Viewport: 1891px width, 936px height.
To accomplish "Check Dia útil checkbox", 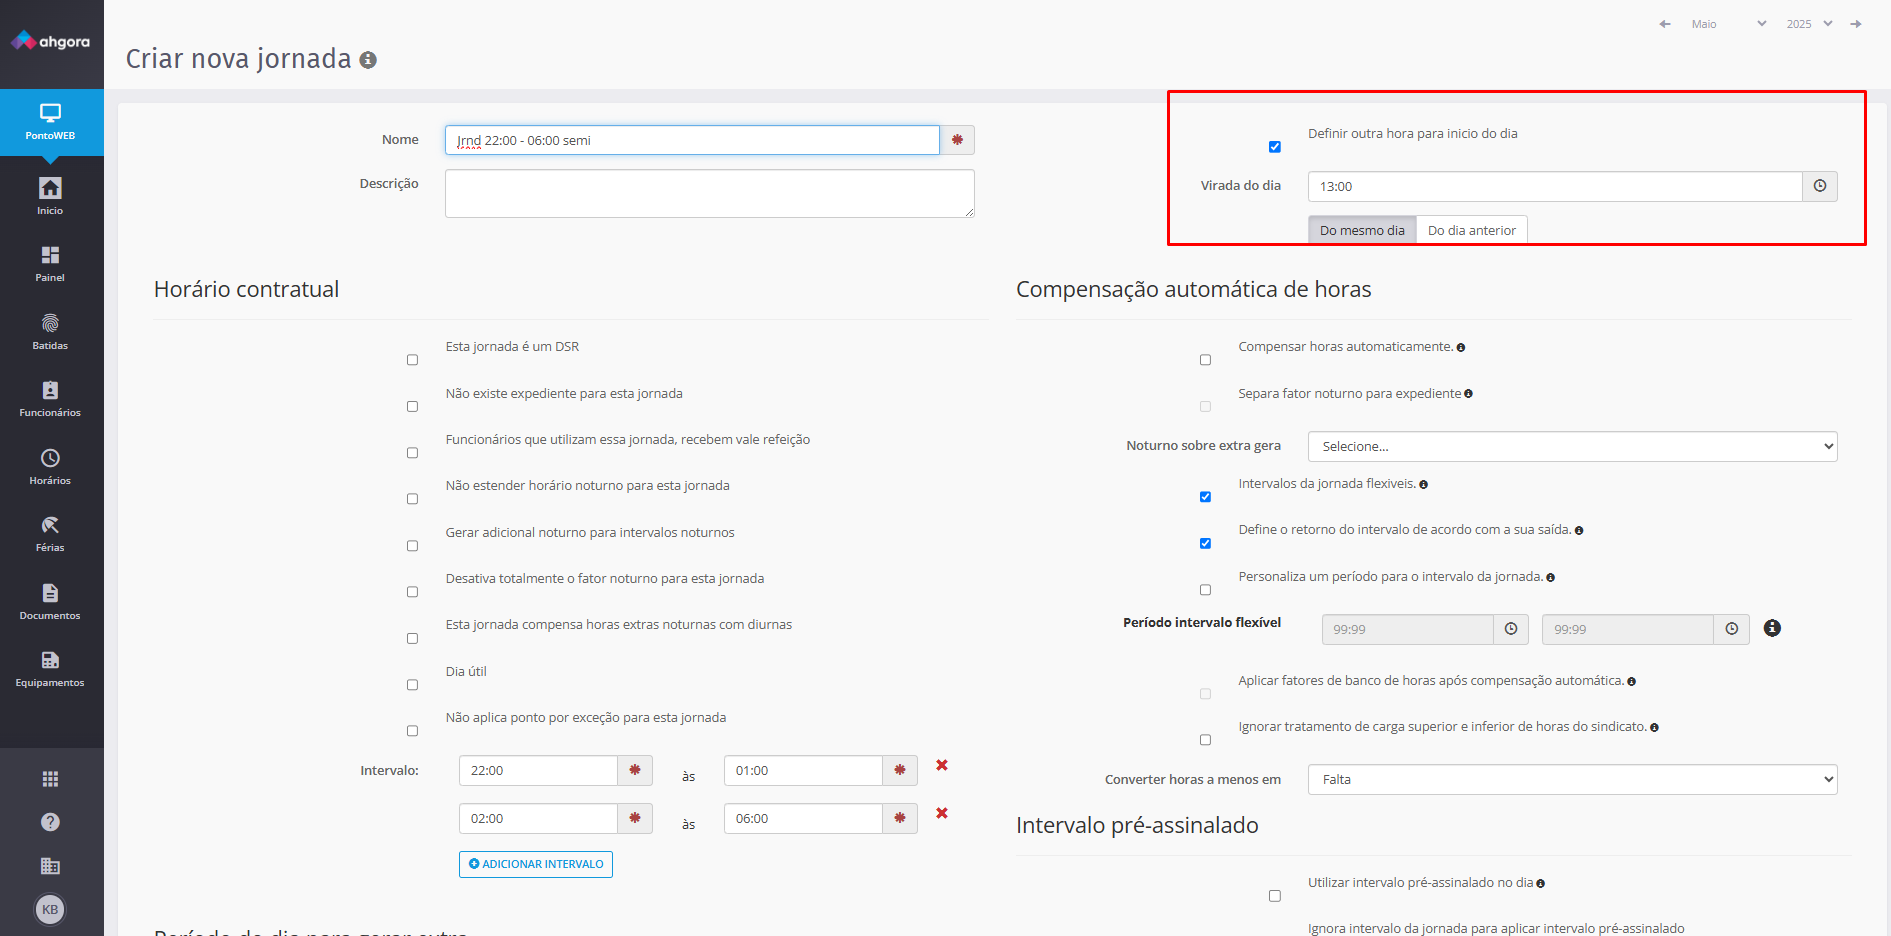I will click(412, 685).
